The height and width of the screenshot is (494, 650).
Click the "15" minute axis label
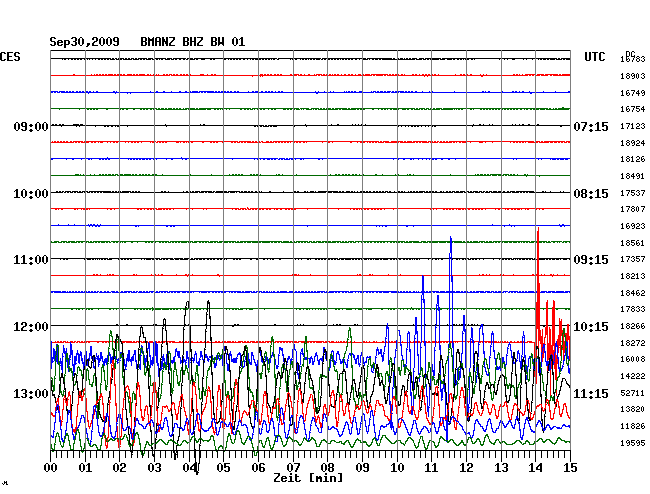[570, 468]
